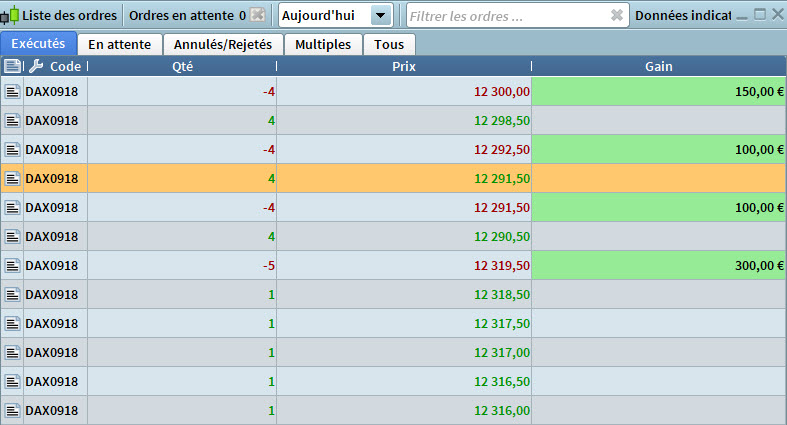Click the Filtrer les ordres input field
787x425 pixels.
(505, 16)
